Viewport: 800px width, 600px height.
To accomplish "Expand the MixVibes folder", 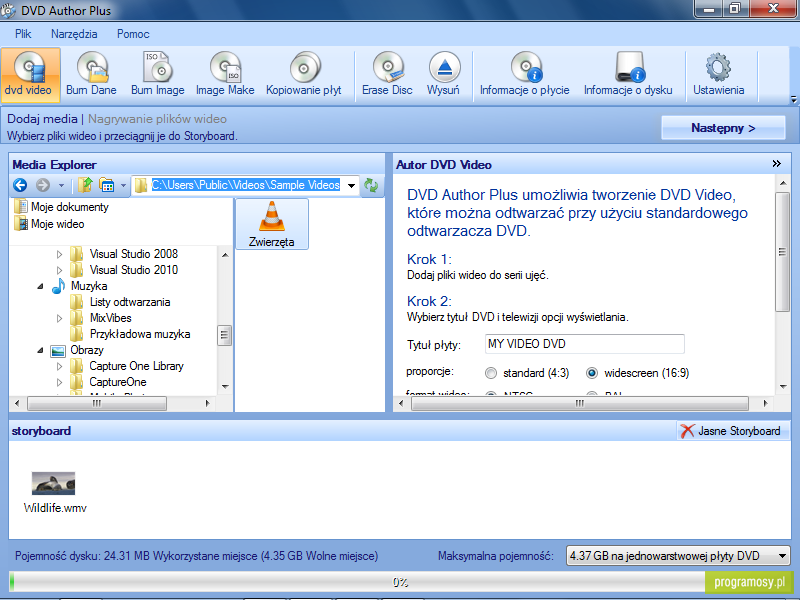I will [59, 318].
